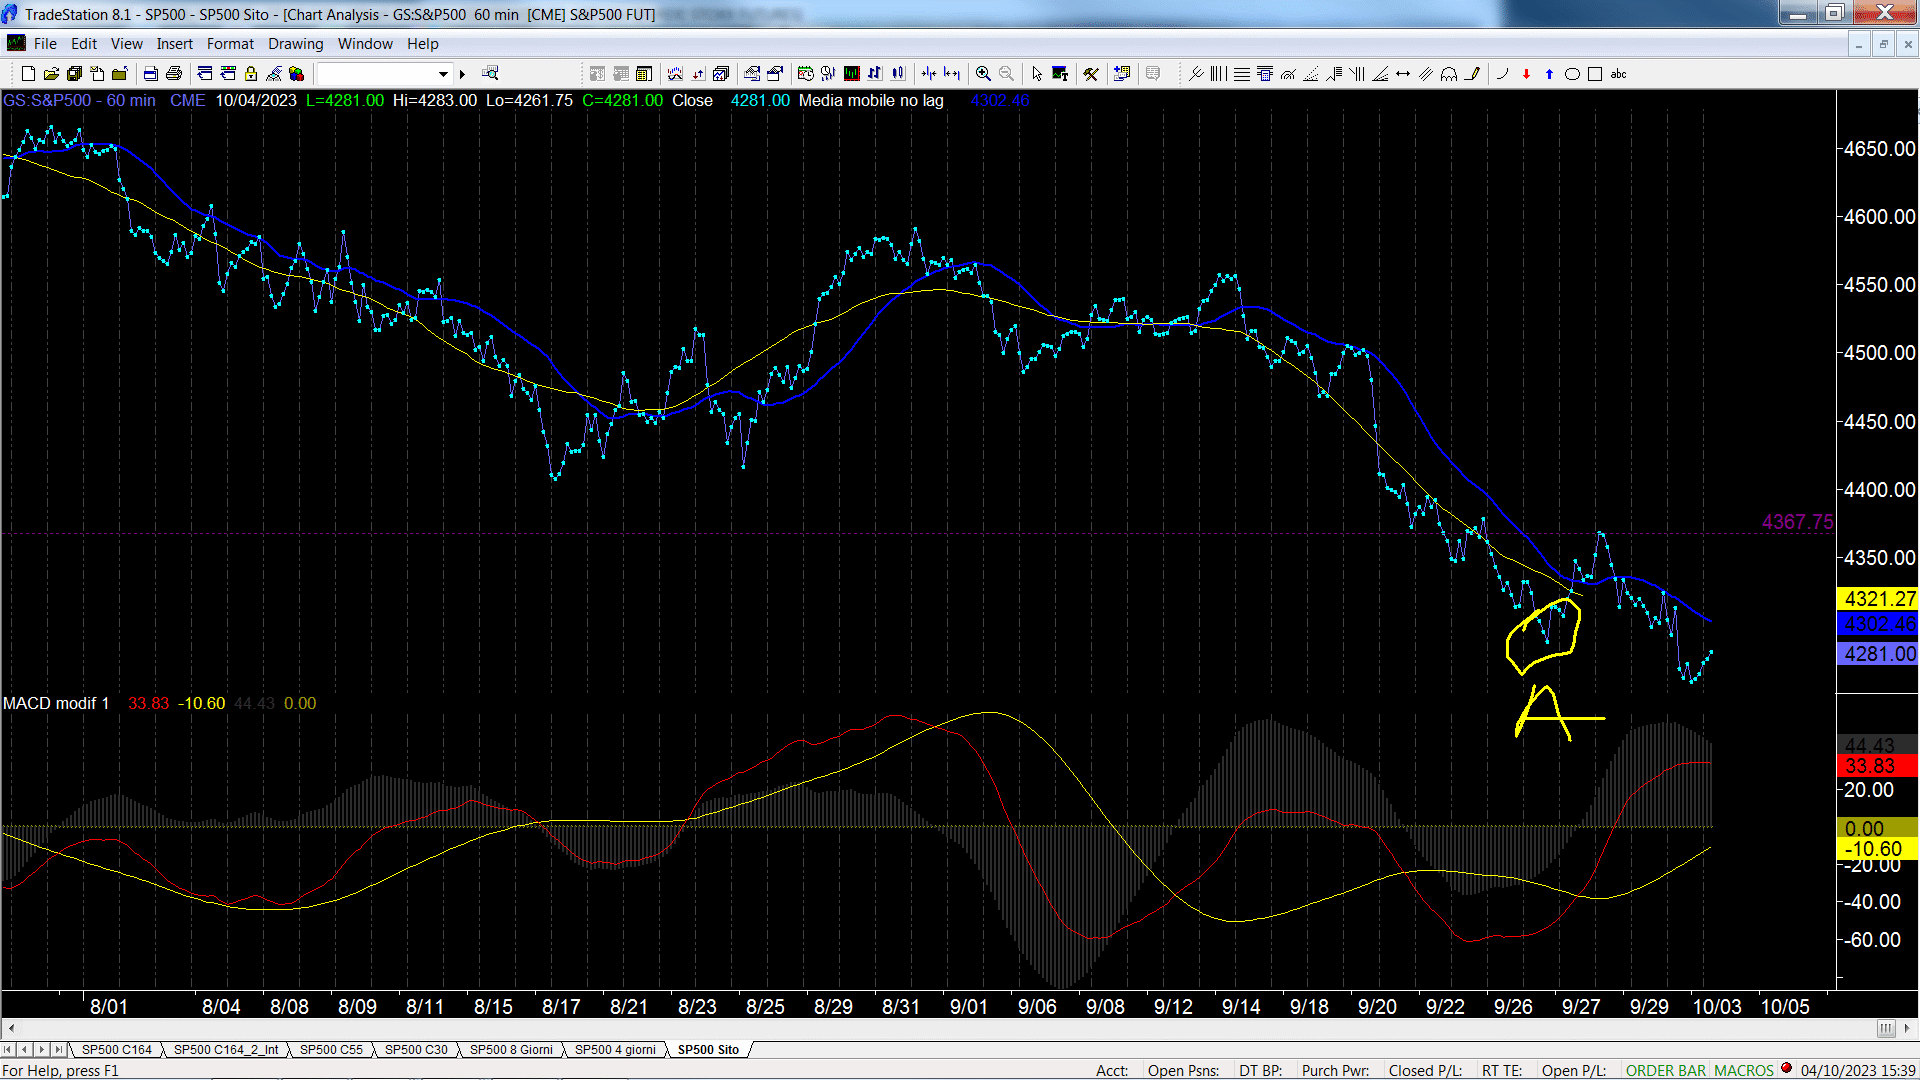This screenshot has height=1080, width=1920.
Task: Click the Print icon in toolbar
Action: point(174,74)
